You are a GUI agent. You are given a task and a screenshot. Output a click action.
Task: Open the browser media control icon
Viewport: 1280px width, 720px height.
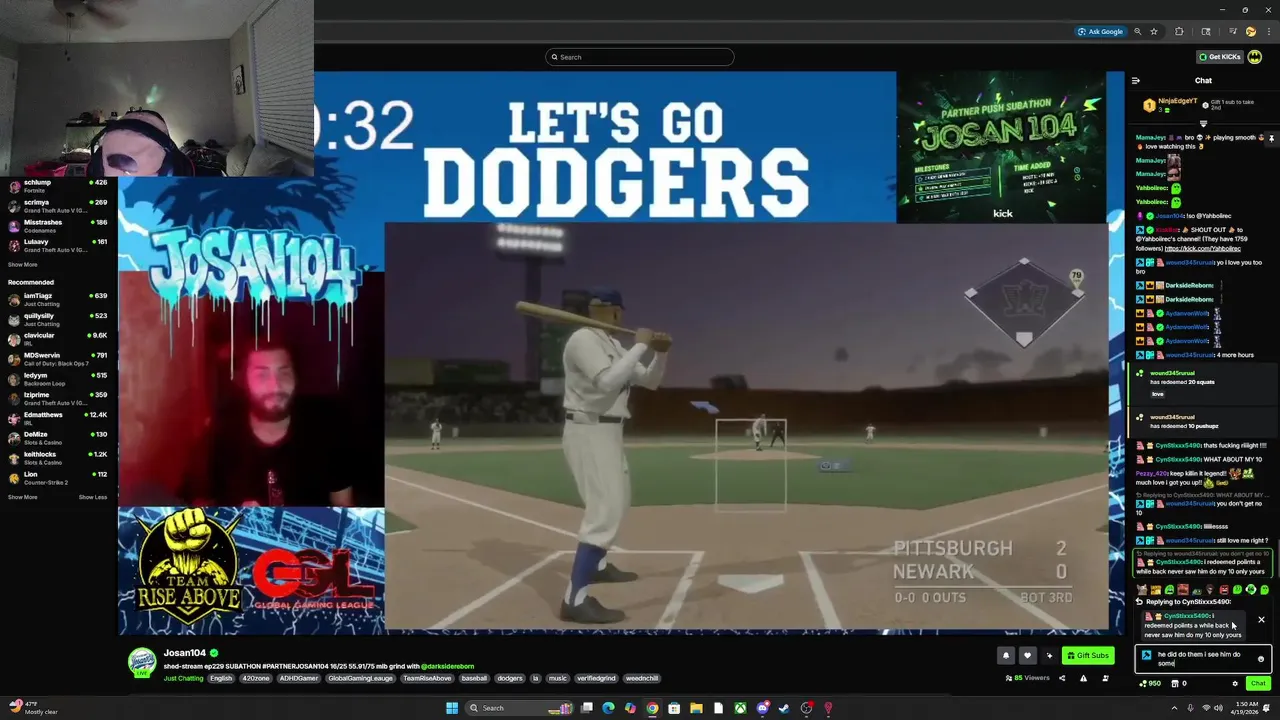(x=1233, y=31)
